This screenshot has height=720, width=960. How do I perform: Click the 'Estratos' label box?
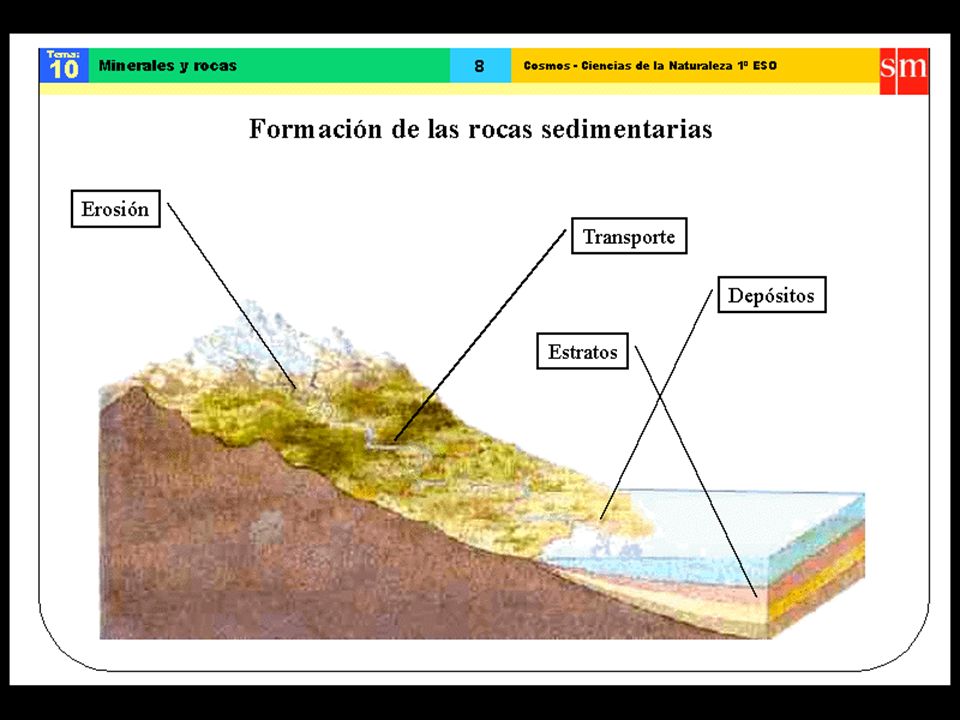[x=582, y=351]
